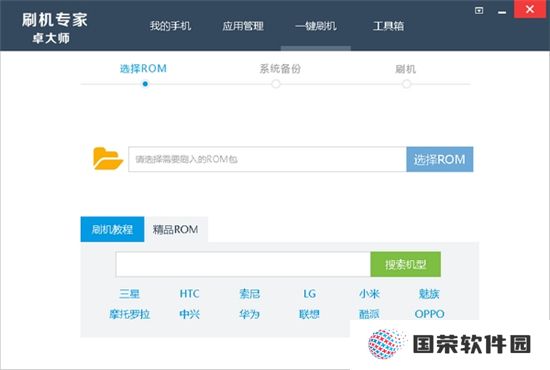
Task: Open the HTC brand link
Action: 189,294
